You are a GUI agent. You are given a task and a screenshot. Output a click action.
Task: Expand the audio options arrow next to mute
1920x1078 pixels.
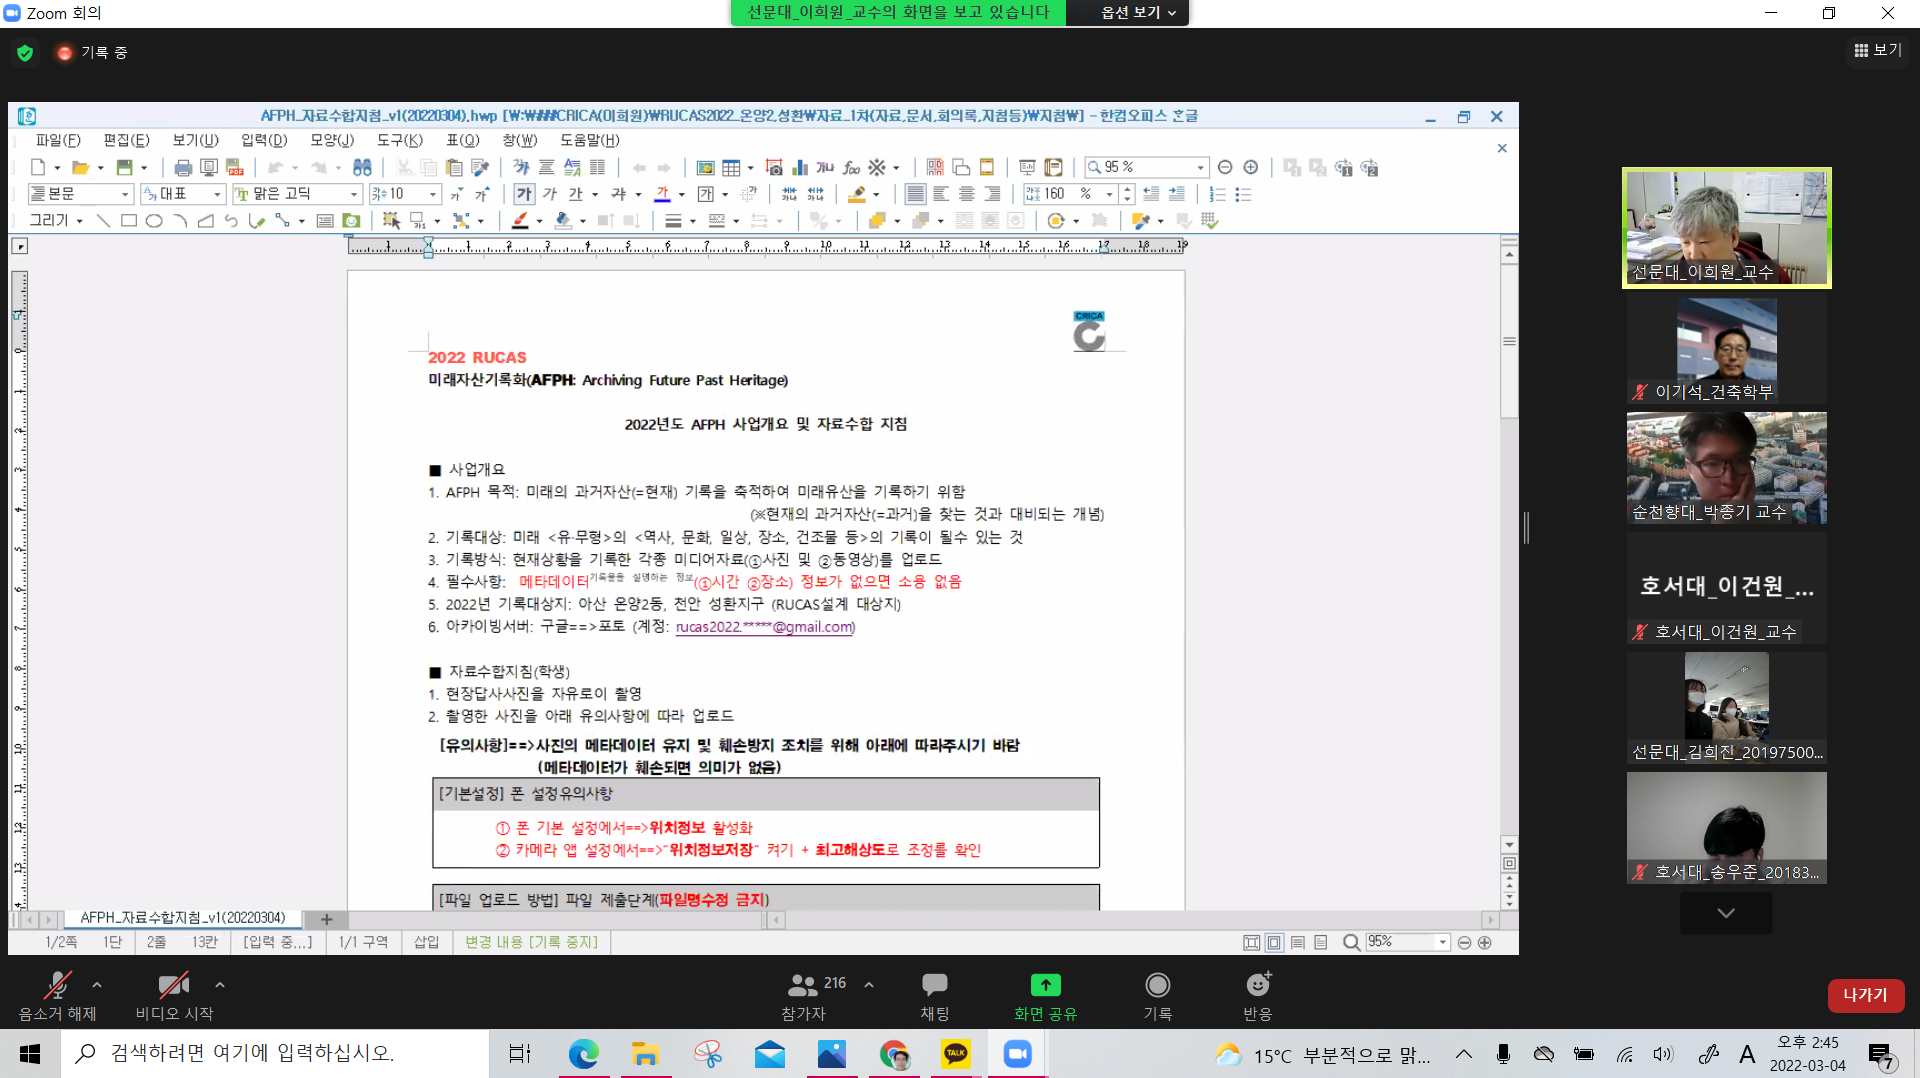tap(97, 985)
